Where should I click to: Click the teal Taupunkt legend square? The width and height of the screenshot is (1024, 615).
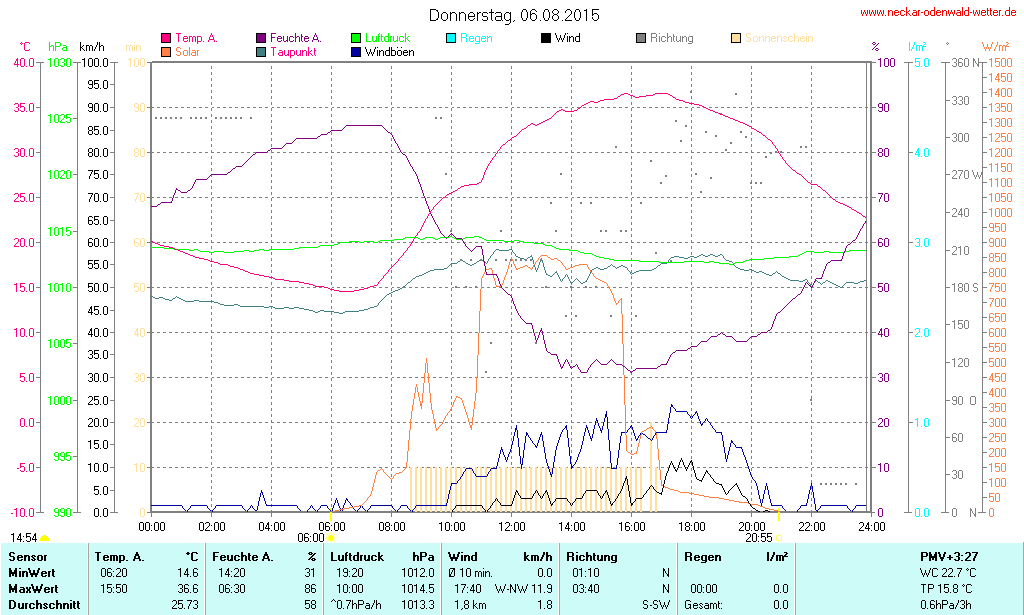pos(262,51)
